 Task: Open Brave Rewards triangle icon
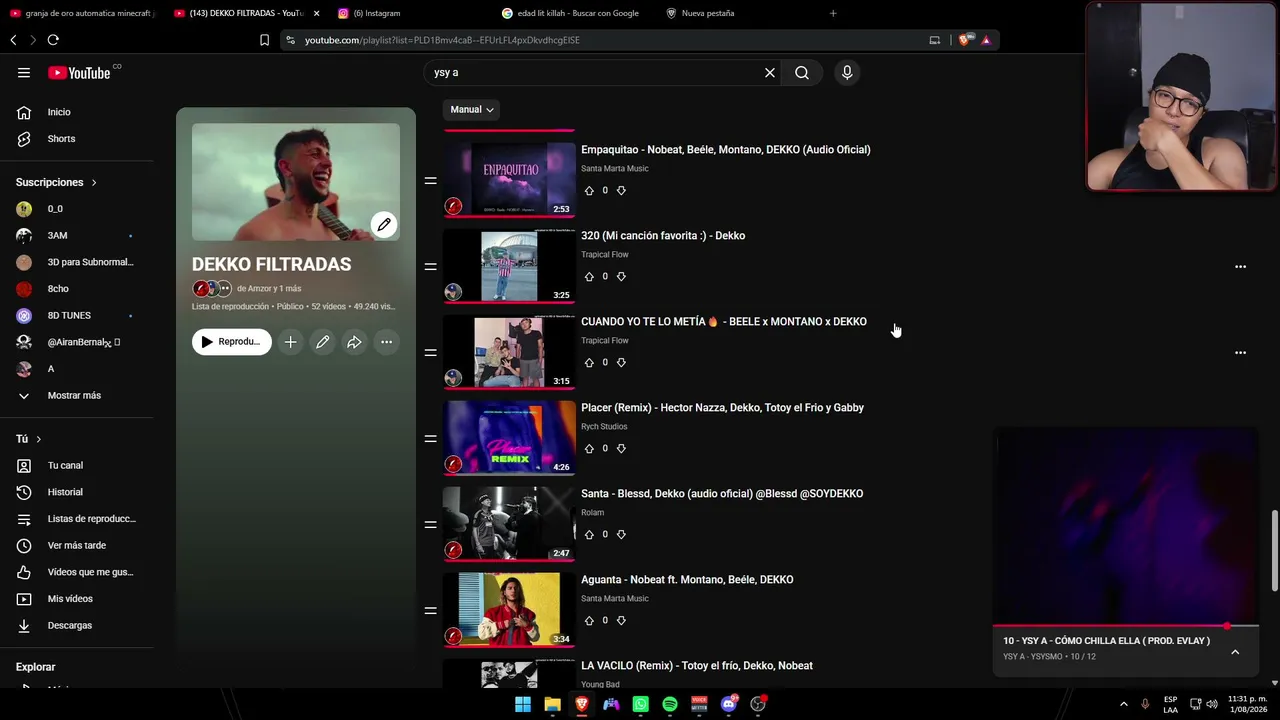tap(986, 40)
